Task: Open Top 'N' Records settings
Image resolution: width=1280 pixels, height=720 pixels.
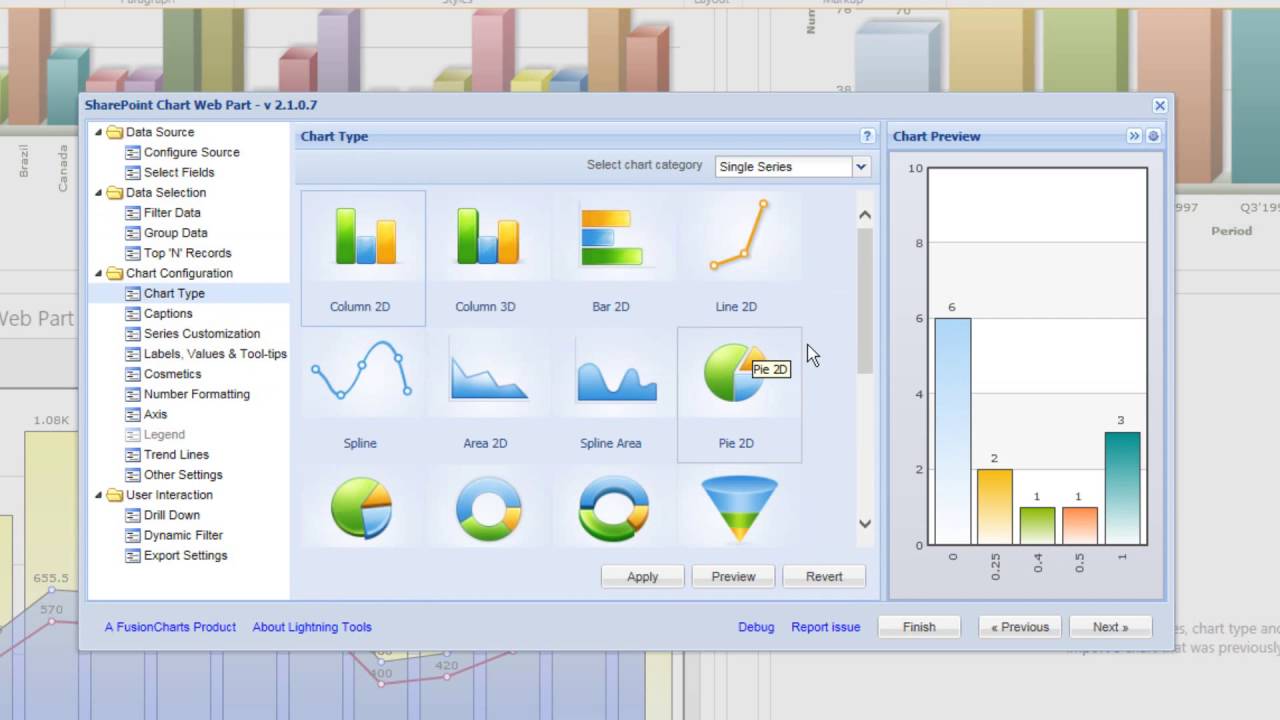Action: (x=188, y=253)
